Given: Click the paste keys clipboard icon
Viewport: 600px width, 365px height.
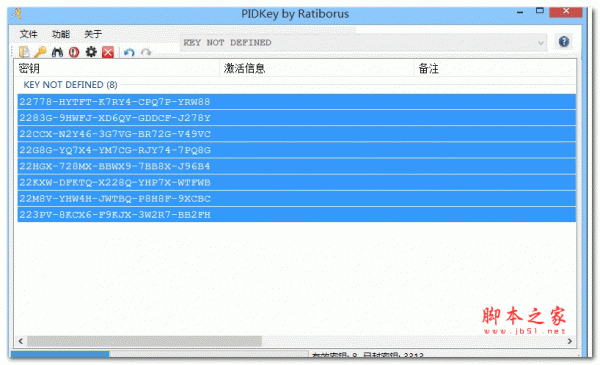Looking at the screenshot, I should pos(24,52).
